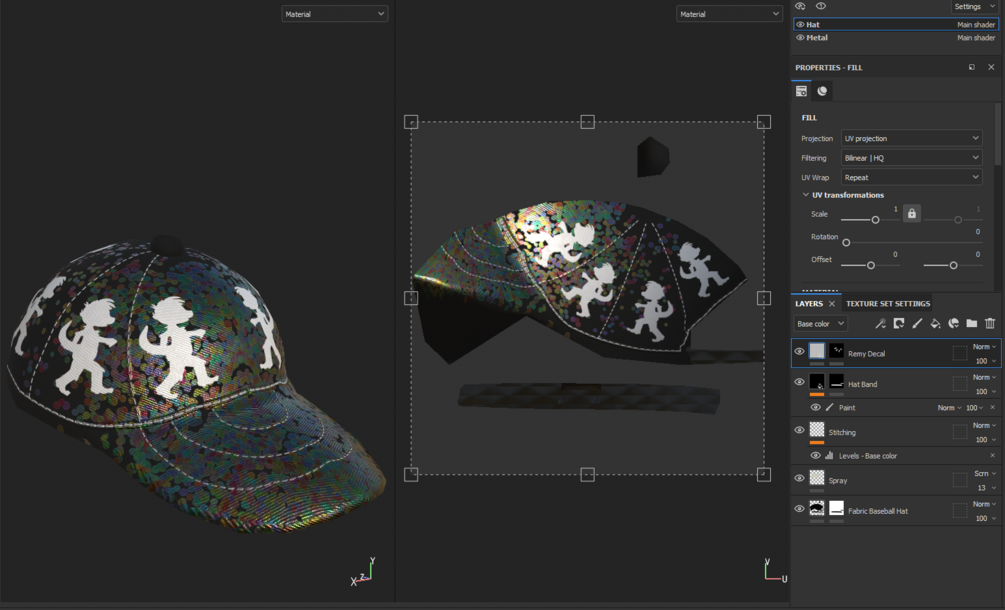Image resolution: width=1005 pixels, height=610 pixels.
Task: Change Remy Decal Norm blend mode
Action: pos(985,347)
